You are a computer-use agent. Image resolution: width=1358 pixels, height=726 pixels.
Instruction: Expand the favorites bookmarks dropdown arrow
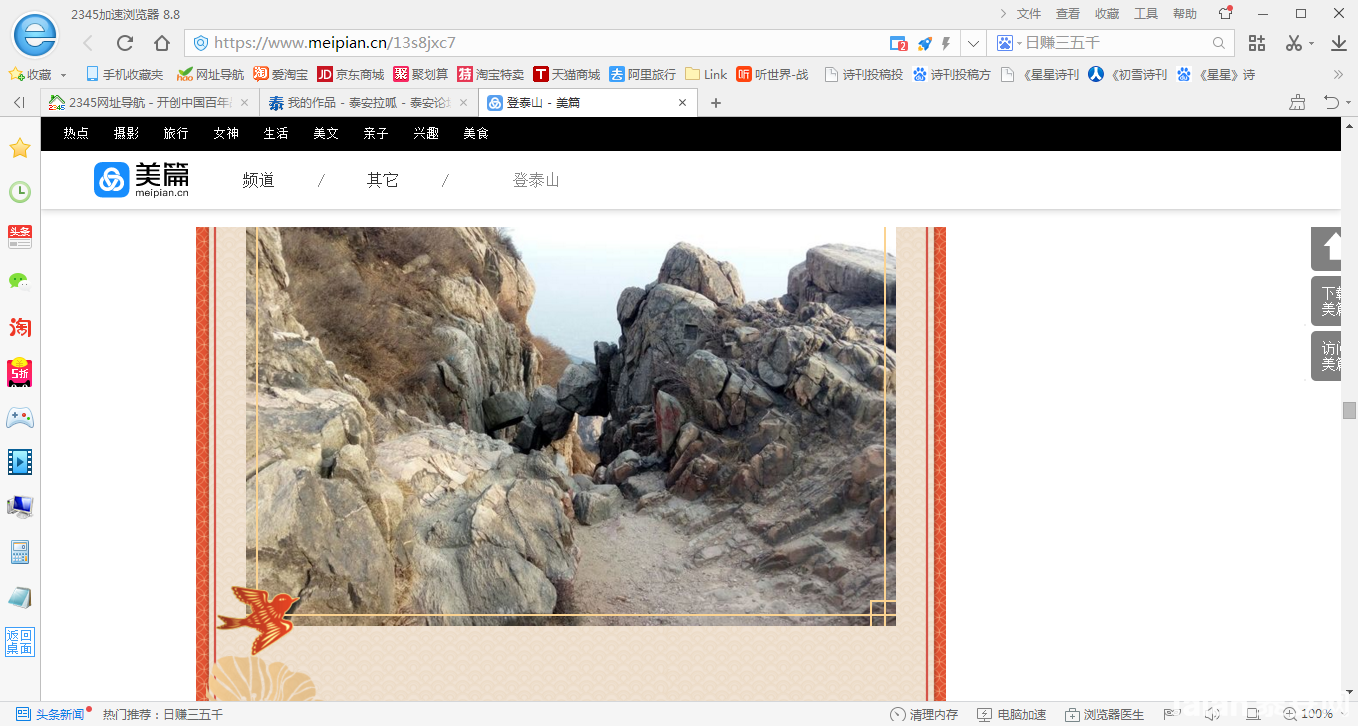[63, 75]
